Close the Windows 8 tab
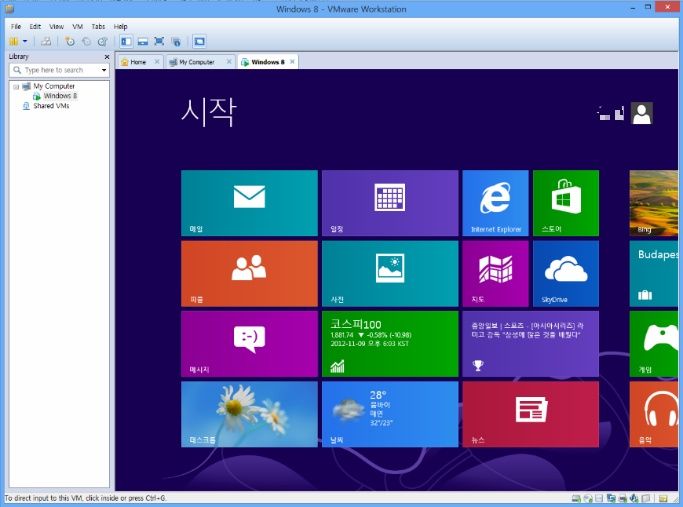683x507 pixels. tap(292, 62)
